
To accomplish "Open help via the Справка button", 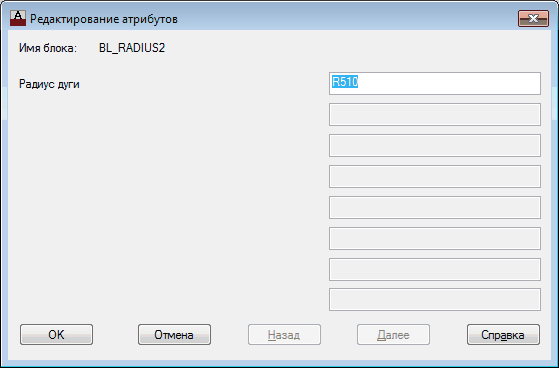I will pos(503,334).
